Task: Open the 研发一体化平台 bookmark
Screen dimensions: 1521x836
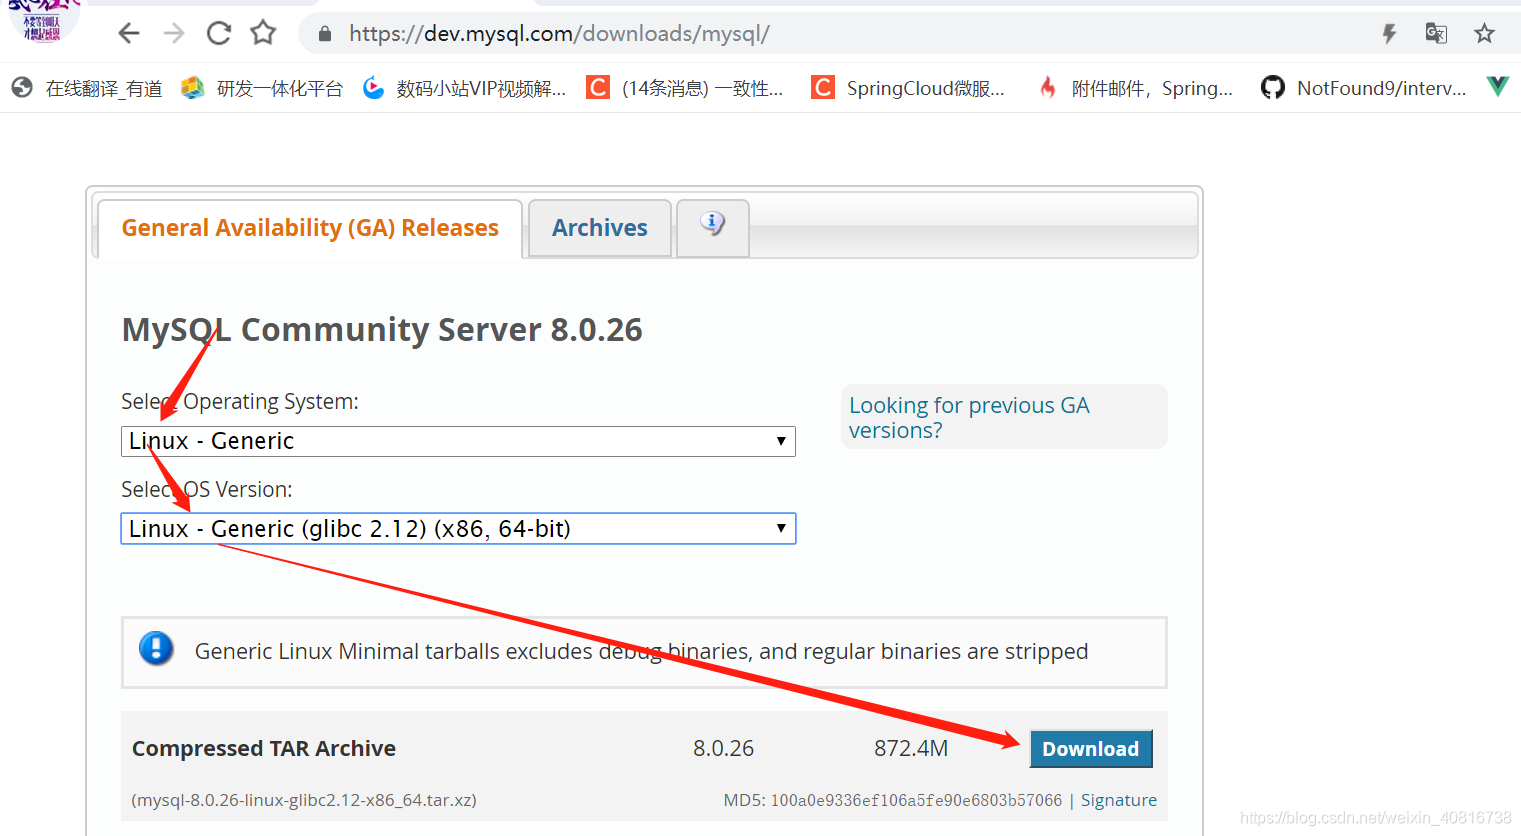Action: pos(262,88)
